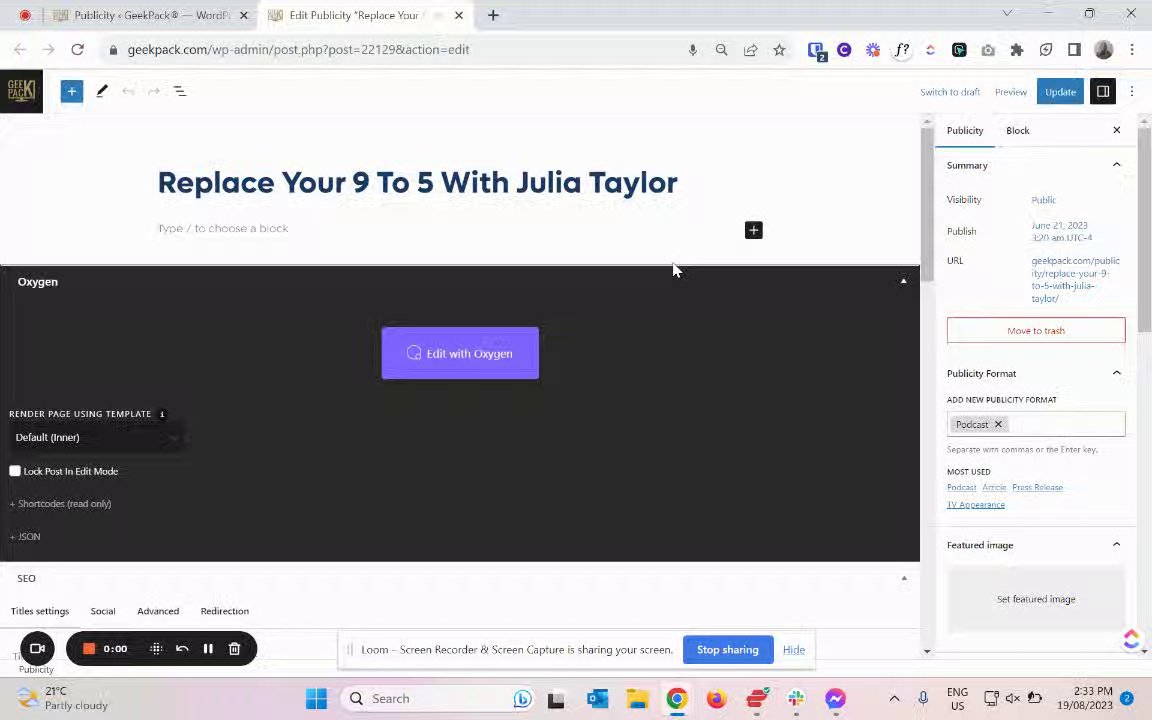Click Stop sharing button
The image size is (1152, 720).
click(x=727, y=649)
